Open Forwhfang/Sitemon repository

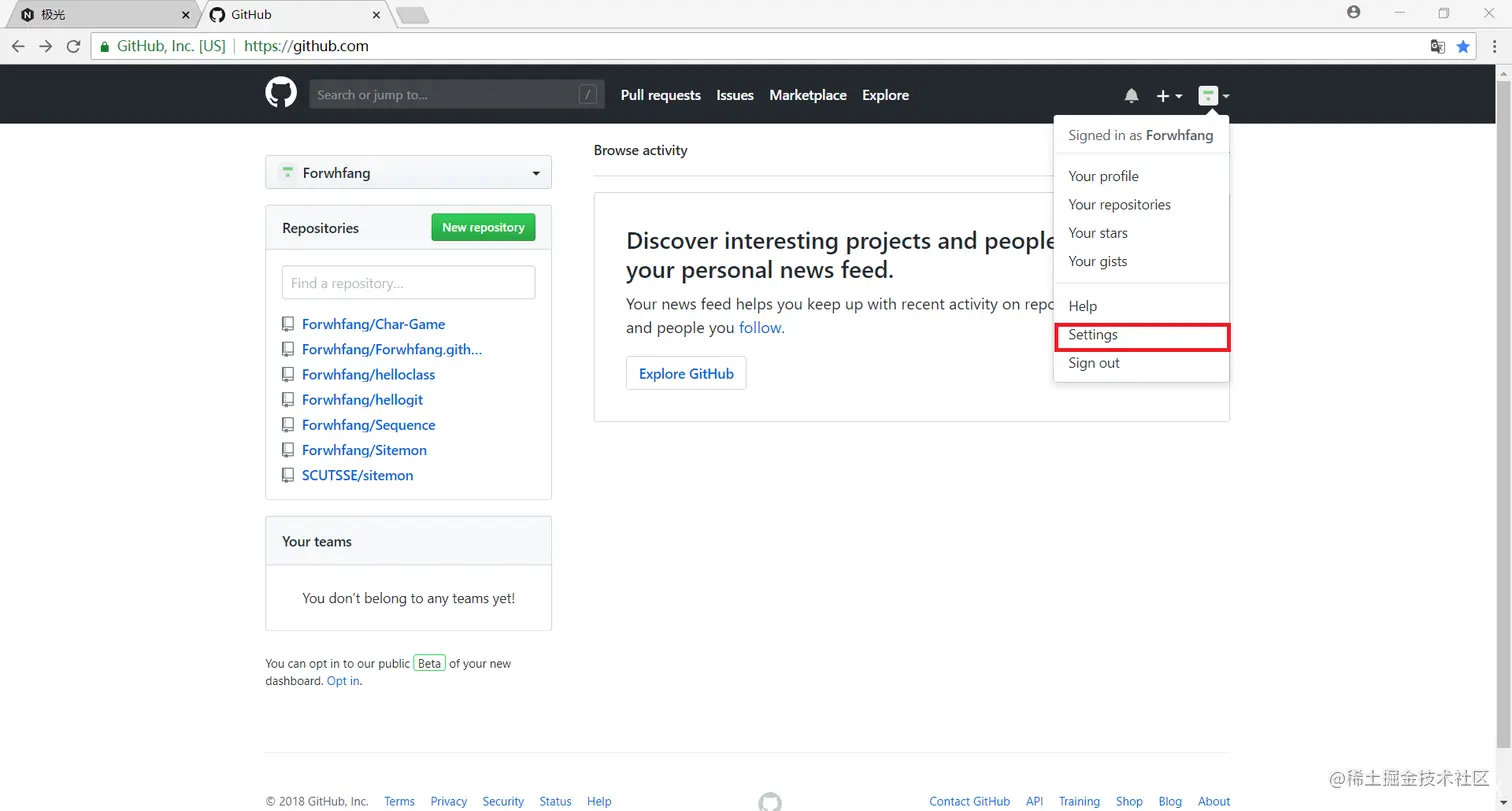point(365,450)
